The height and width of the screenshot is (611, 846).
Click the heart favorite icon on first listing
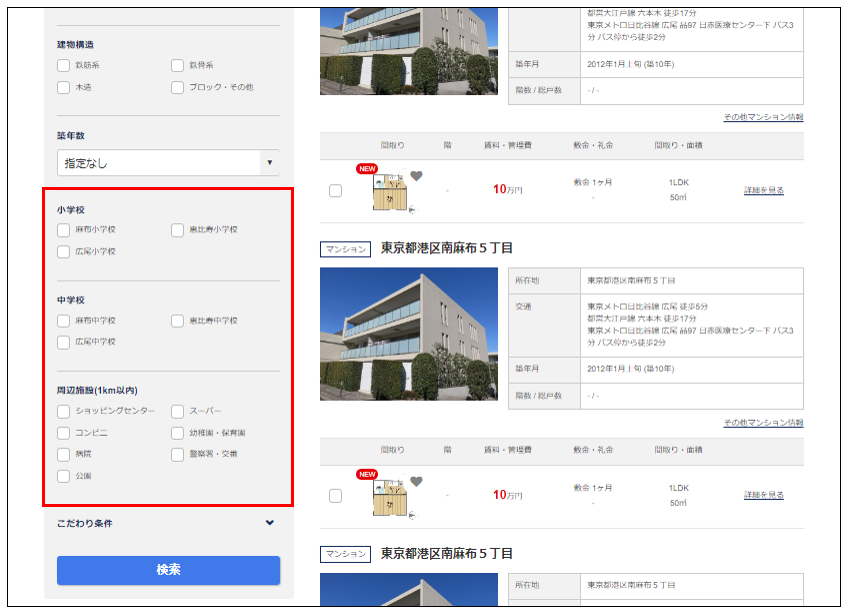pyautogui.click(x=416, y=177)
